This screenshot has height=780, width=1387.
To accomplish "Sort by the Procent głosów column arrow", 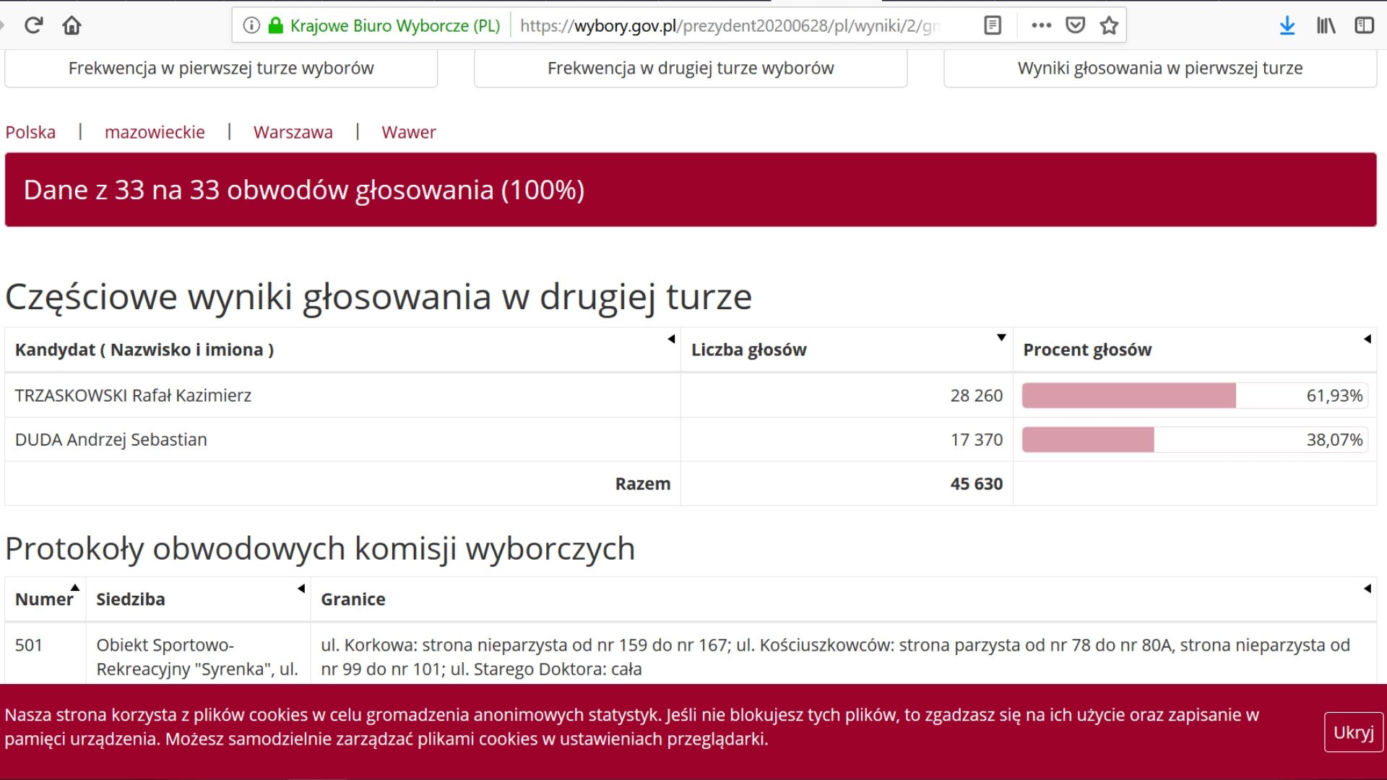I will click(x=1367, y=339).
